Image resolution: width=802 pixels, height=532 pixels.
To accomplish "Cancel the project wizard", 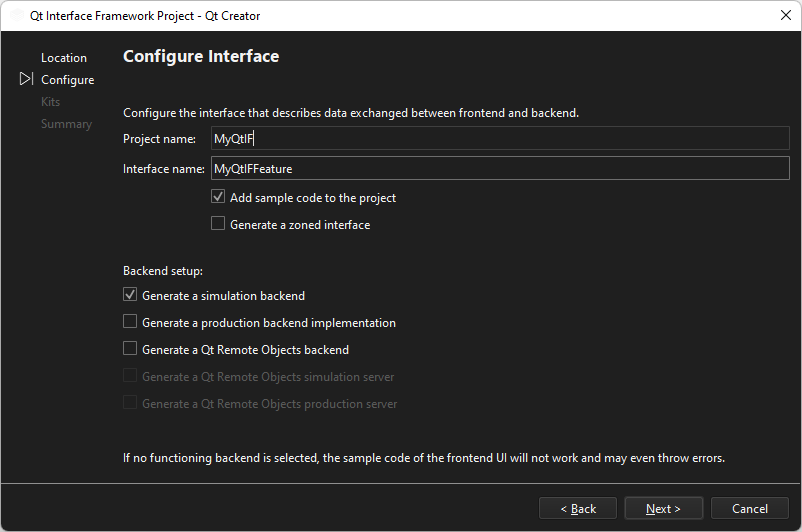I will point(749,509).
